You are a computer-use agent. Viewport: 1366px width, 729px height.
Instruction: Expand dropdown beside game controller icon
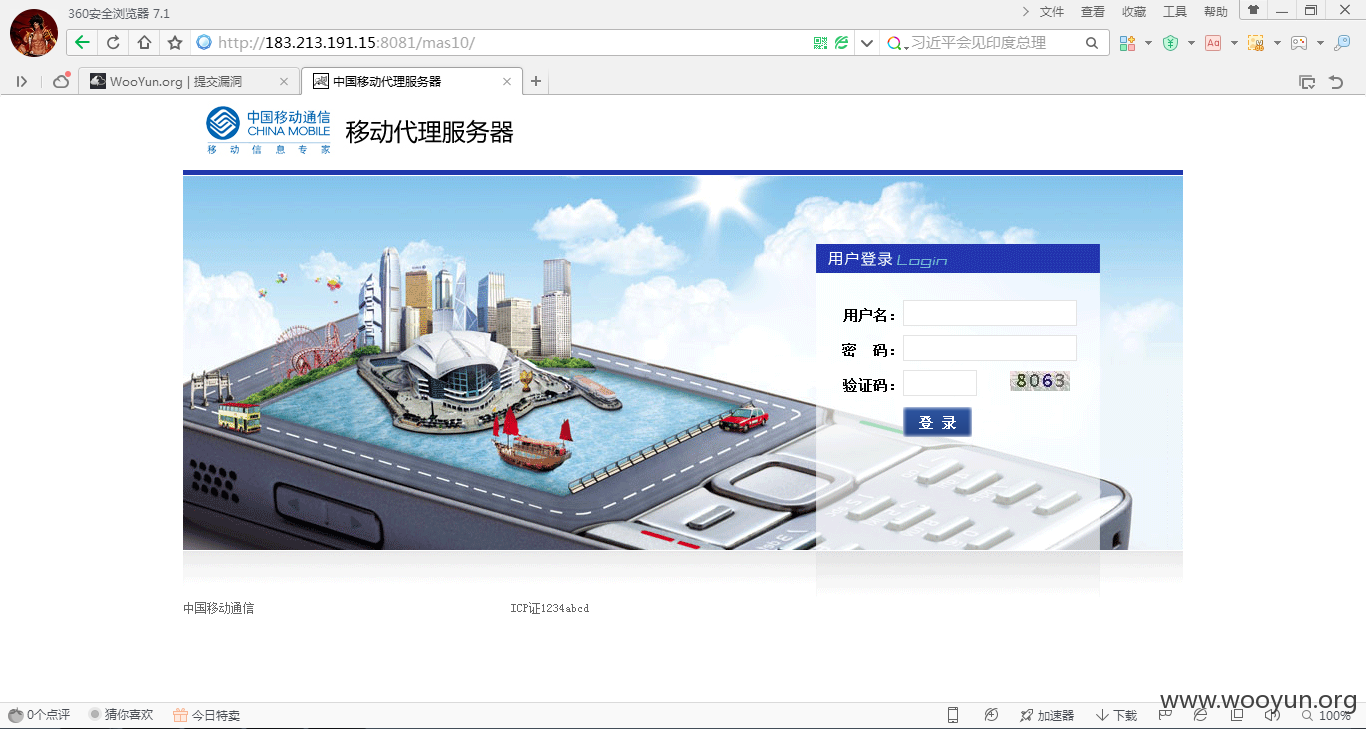[1320, 43]
